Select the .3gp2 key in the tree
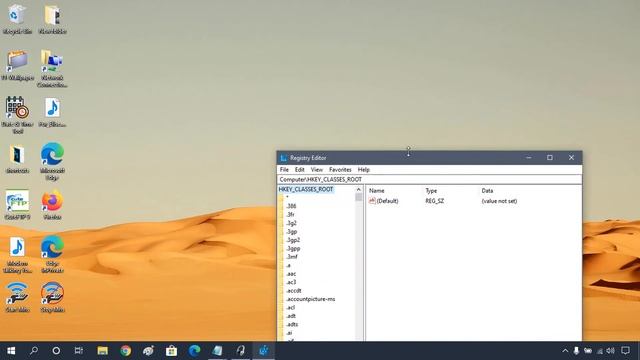640x360 pixels. pos(293,240)
